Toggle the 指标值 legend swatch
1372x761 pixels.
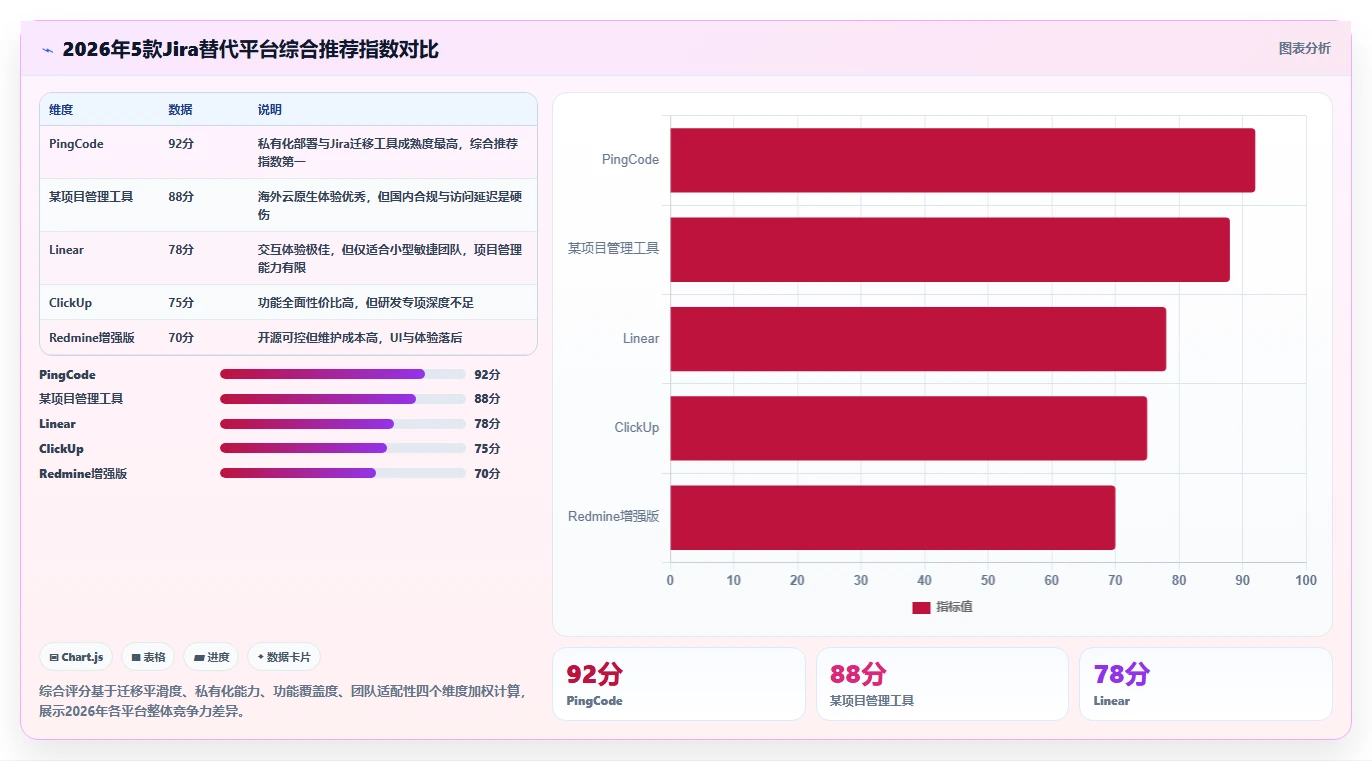(x=921, y=607)
